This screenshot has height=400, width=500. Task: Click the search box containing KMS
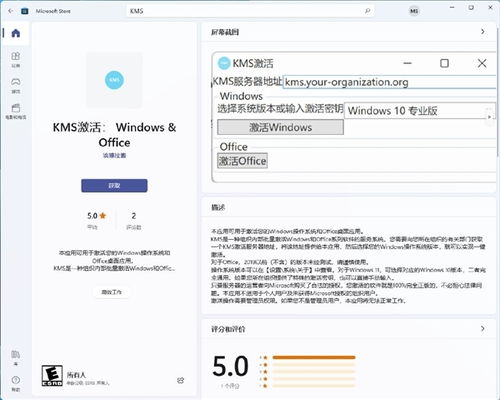[x=250, y=11]
